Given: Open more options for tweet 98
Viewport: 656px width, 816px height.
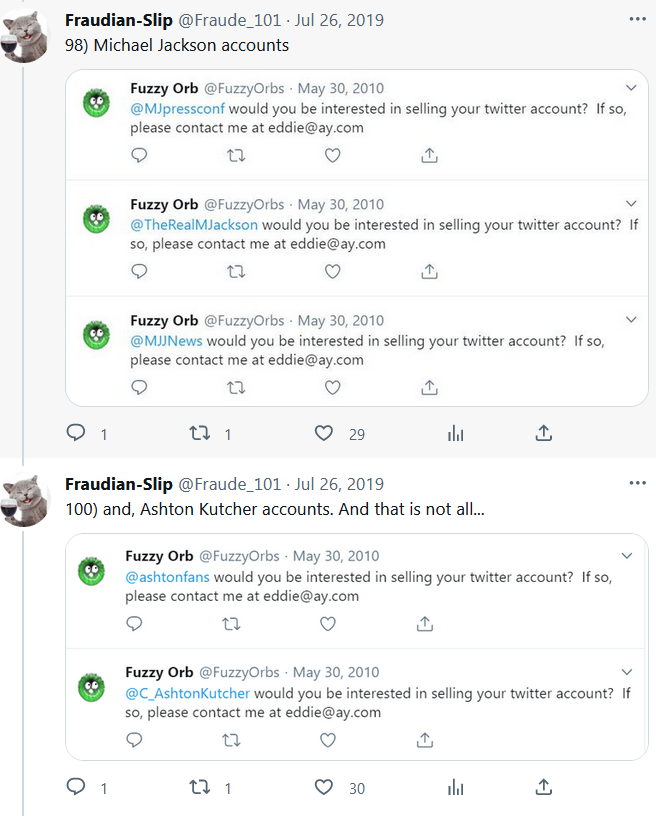Looking at the screenshot, I should (x=637, y=20).
